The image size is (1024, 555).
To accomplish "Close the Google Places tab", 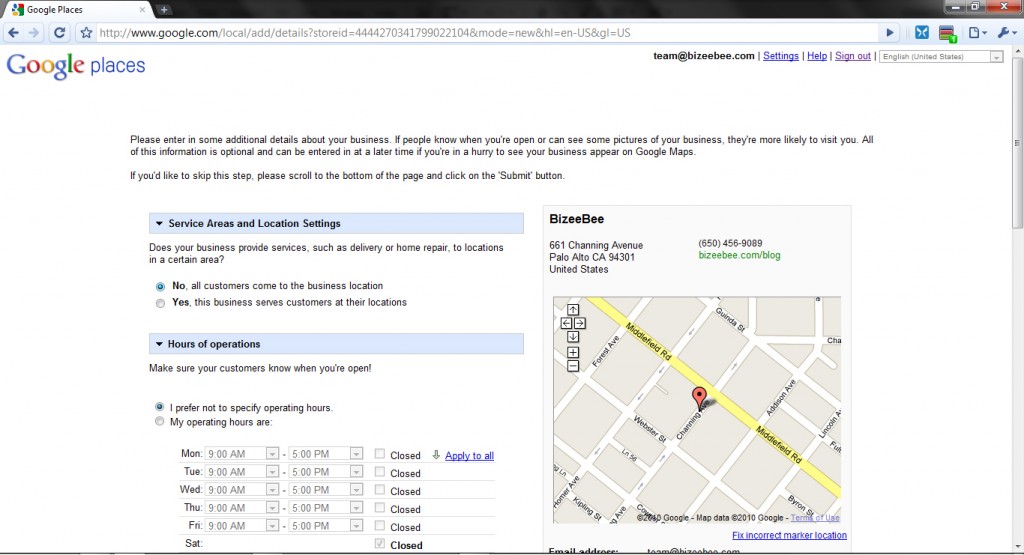I will [x=142, y=10].
